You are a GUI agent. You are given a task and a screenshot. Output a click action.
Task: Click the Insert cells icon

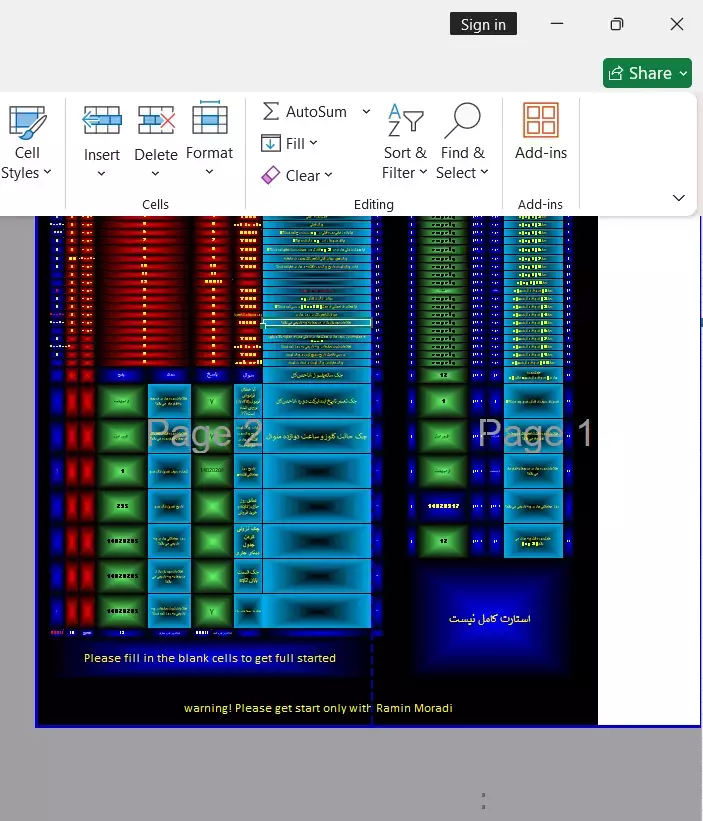coord(101,120)
